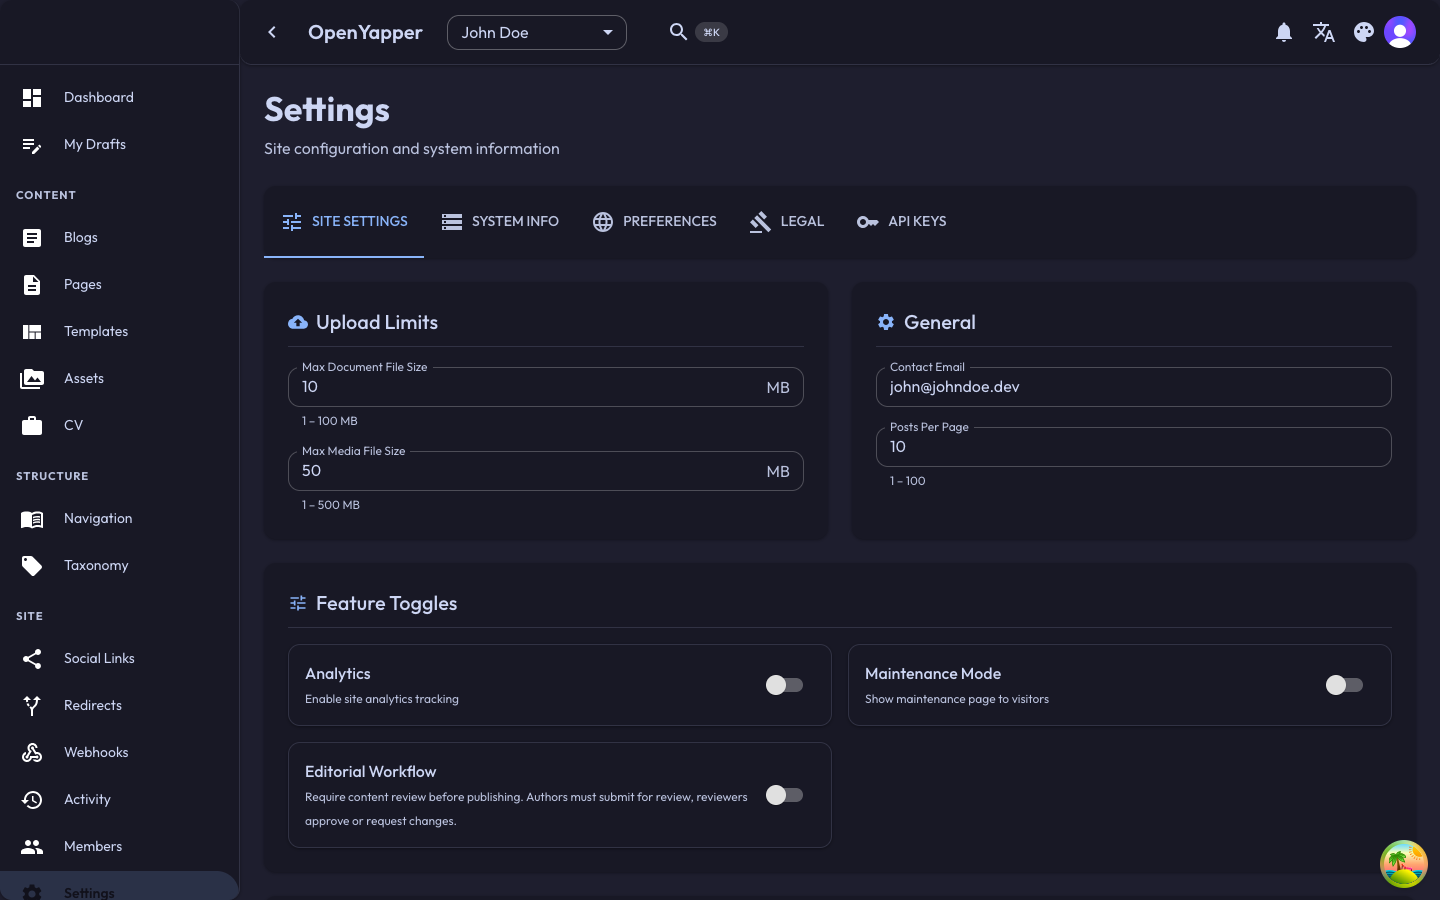The width and height of the screenshot is (1440, 900).
Task: Click the Redirects sidebar icon
Action: point(32,705)
